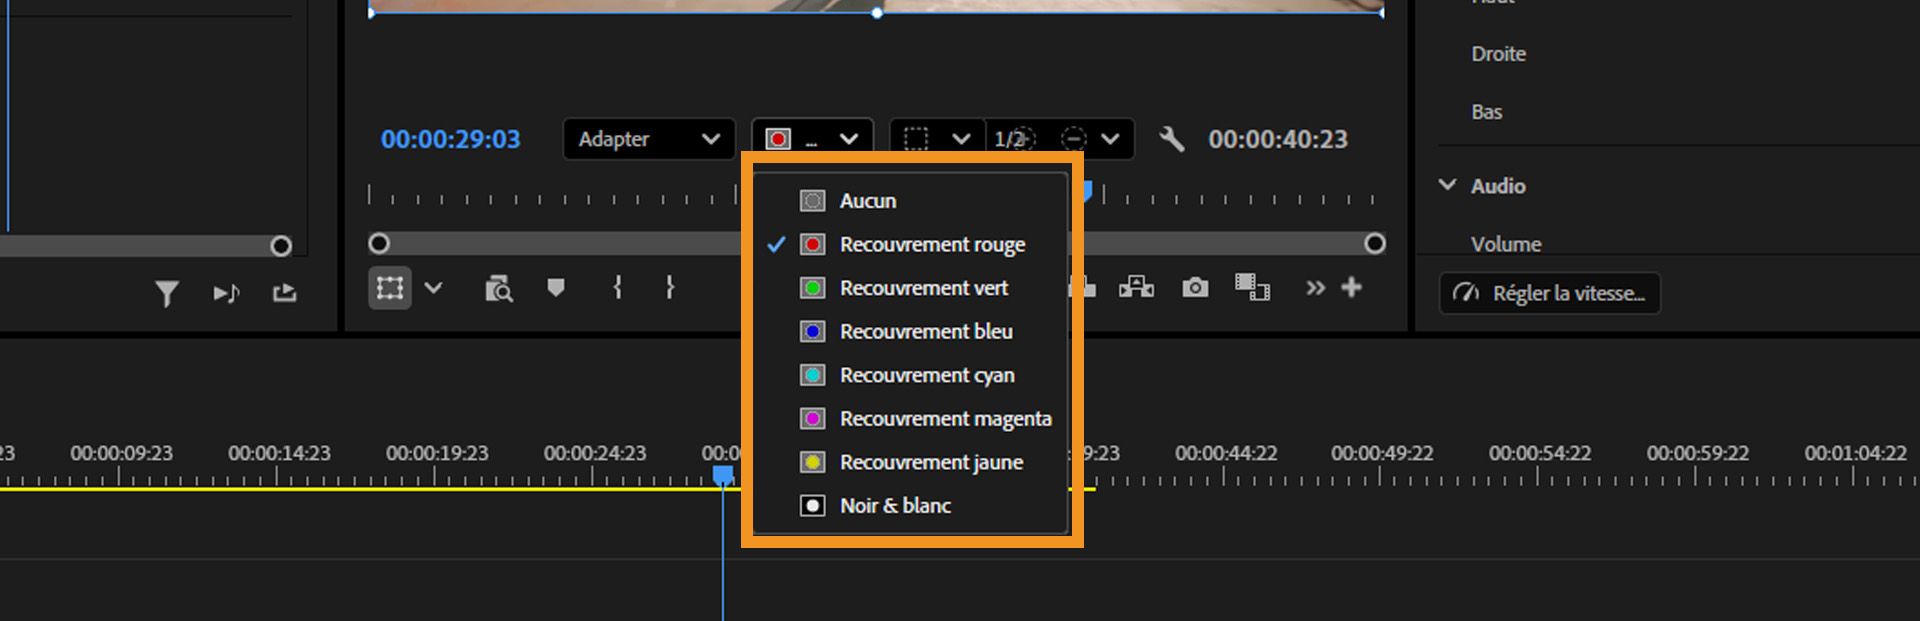This screenshot has width=1920, height=621.
Task: Export a frame with the camera icon
Action: (1195, 288)
